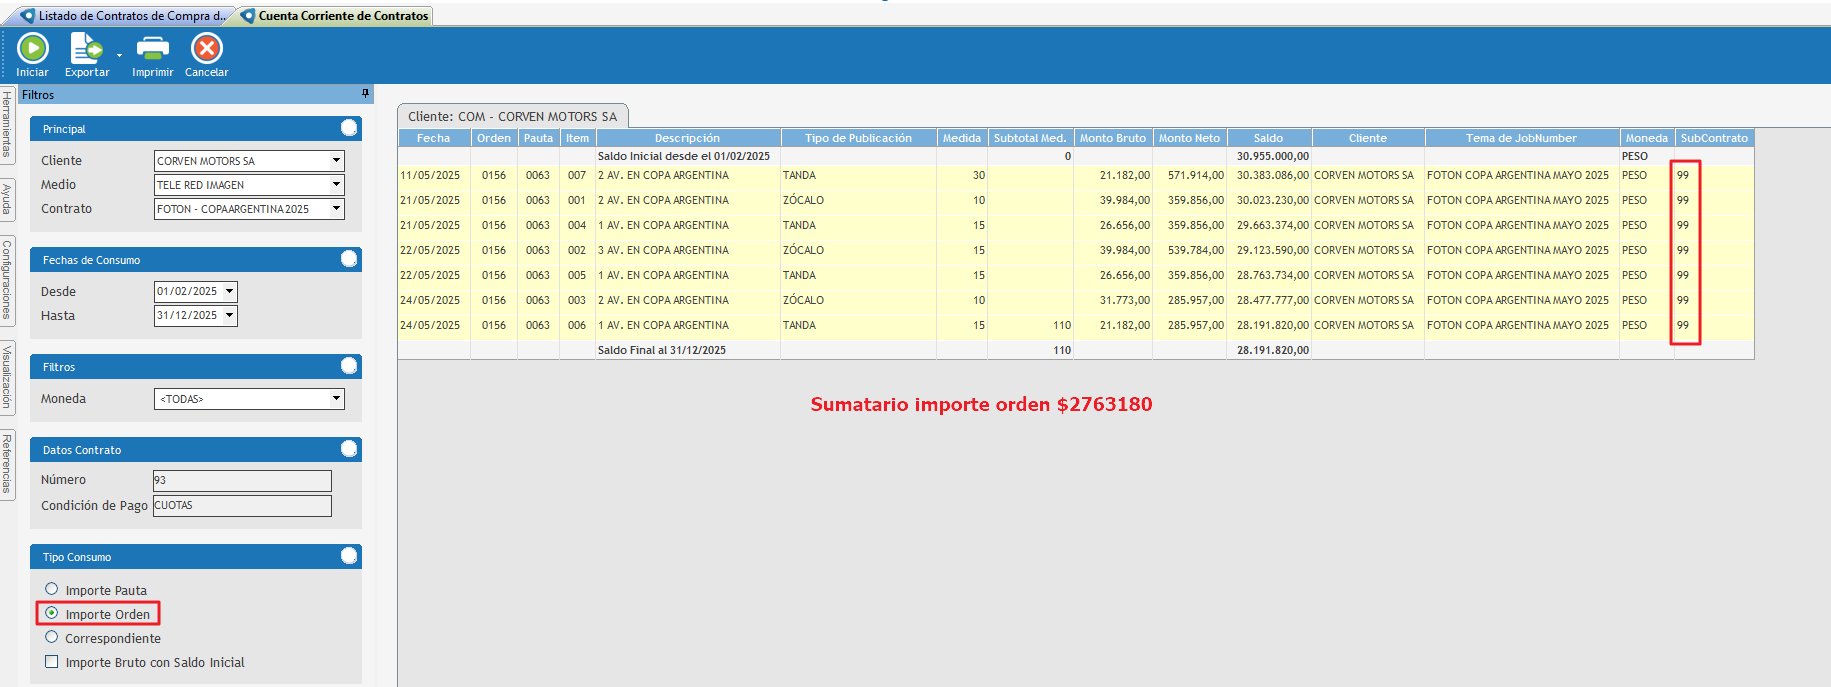This screenshot has width=1831, height=687.
Task: Click the Tema de JobNumber column header
Action: tap(1522, 138)
